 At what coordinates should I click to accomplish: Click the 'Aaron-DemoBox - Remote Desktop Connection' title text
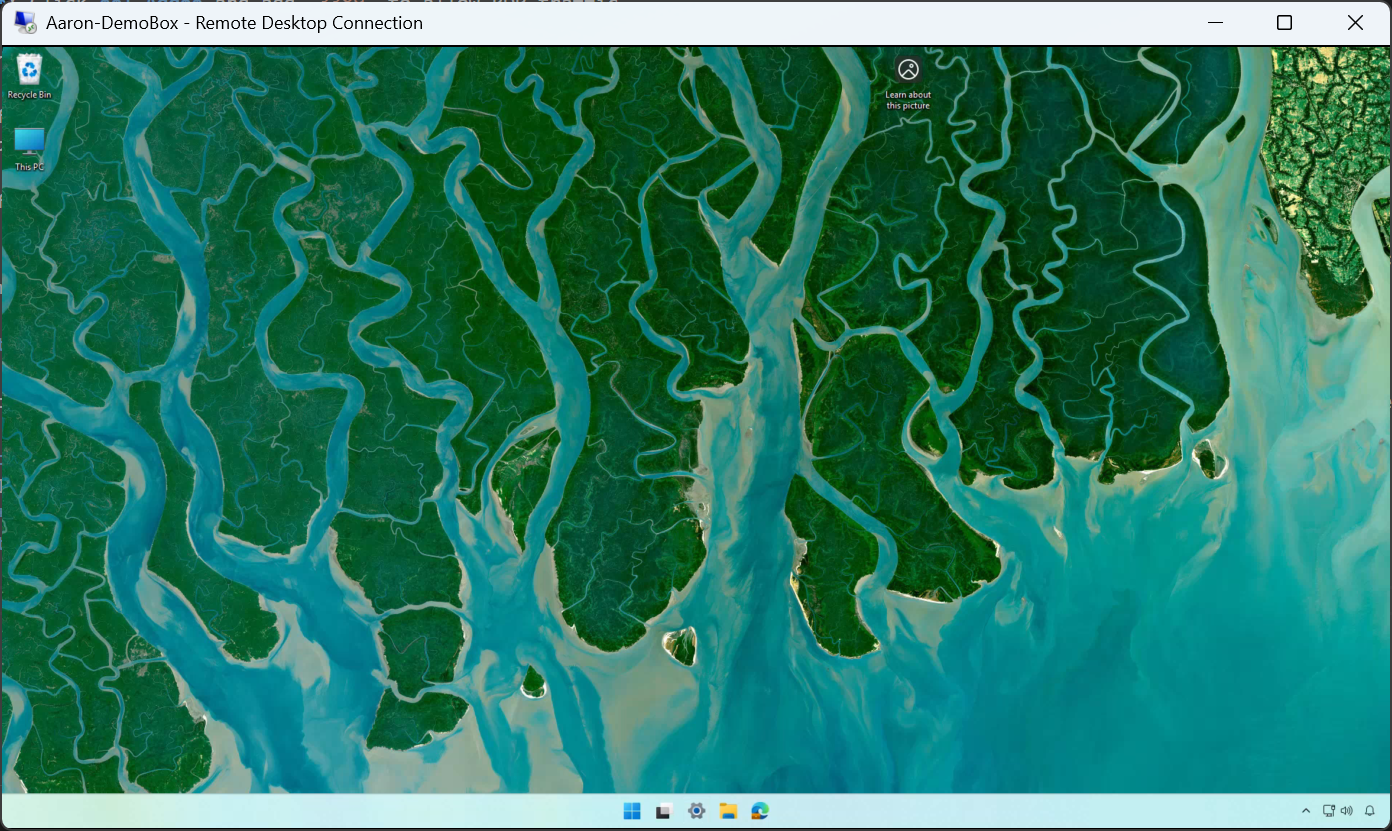click(x=234, y=23)
